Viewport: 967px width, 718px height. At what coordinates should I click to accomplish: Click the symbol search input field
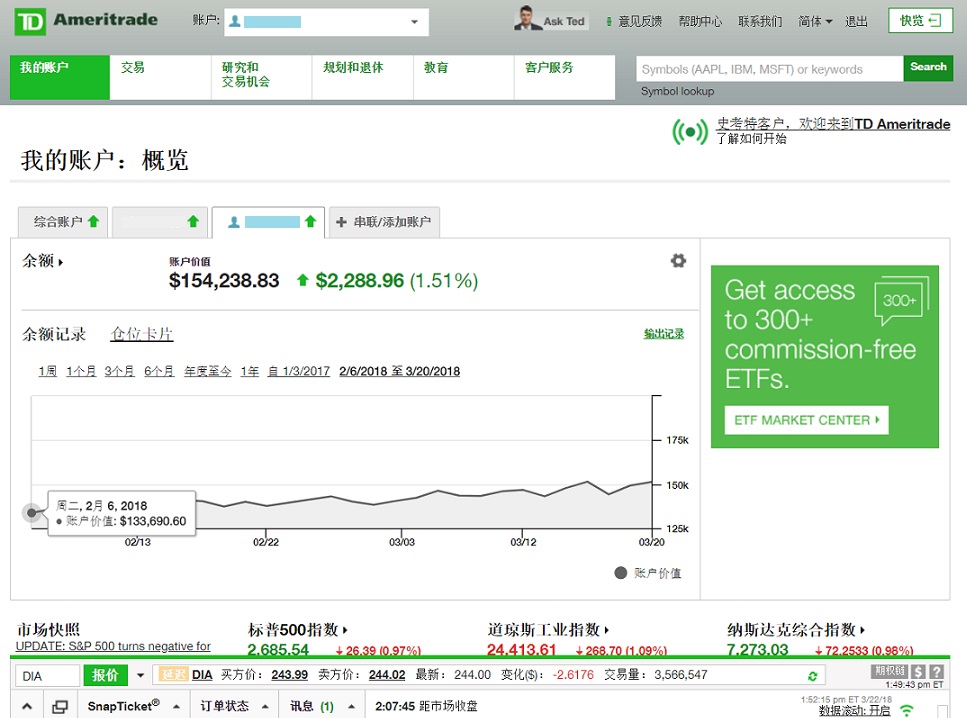pos(769,69)
